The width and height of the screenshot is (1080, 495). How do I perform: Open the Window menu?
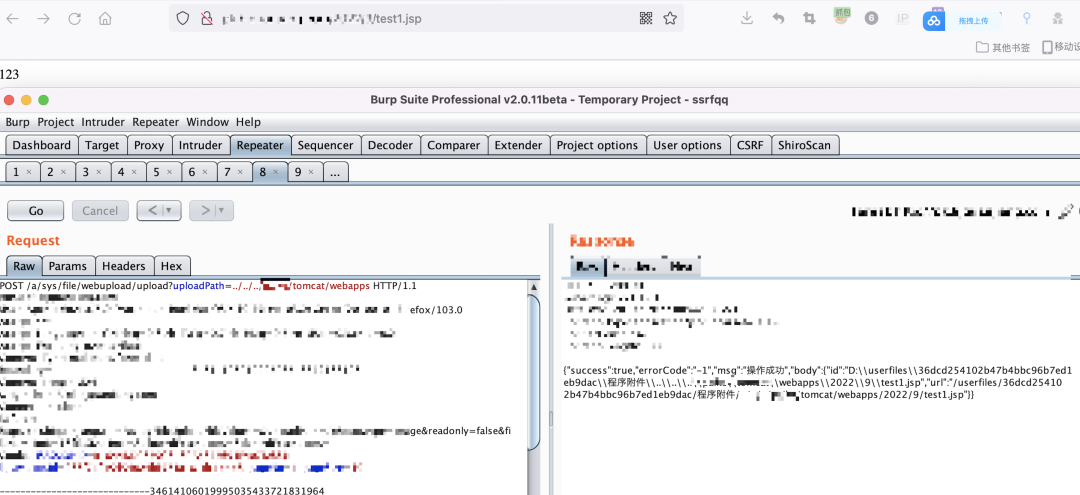pos(207,122)
